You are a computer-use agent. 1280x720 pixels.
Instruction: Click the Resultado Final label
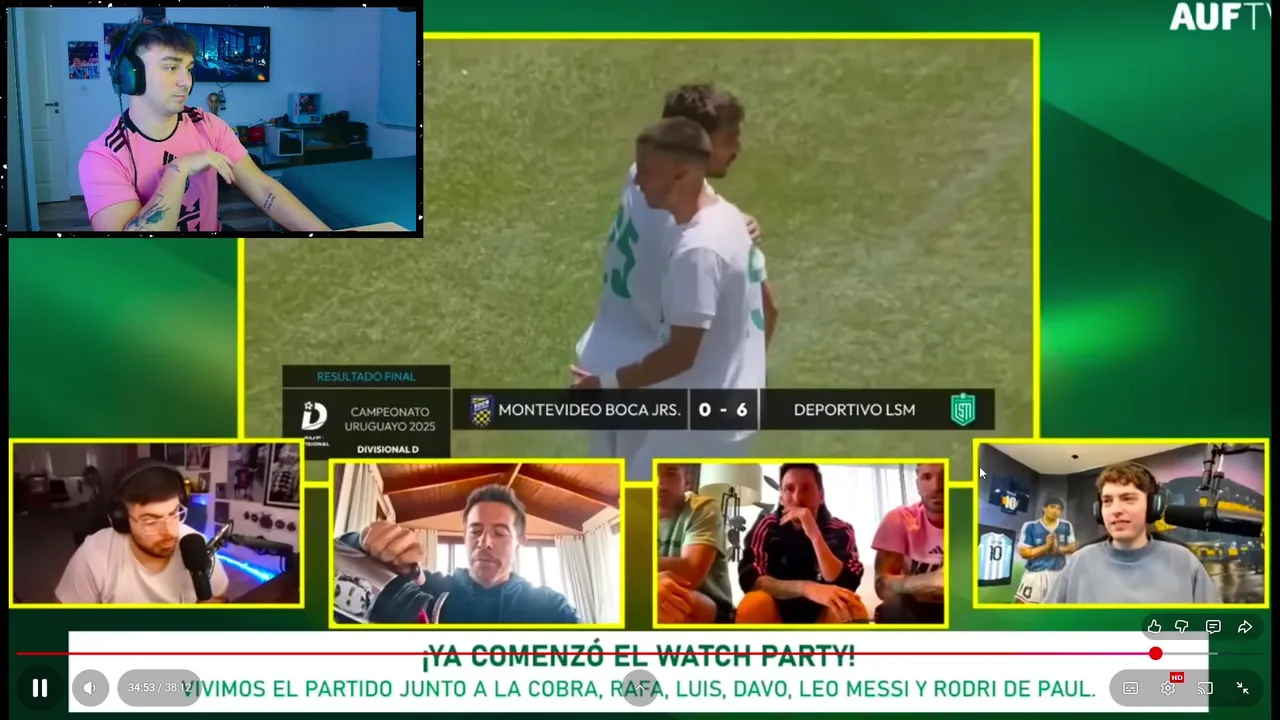coord(366,376)
